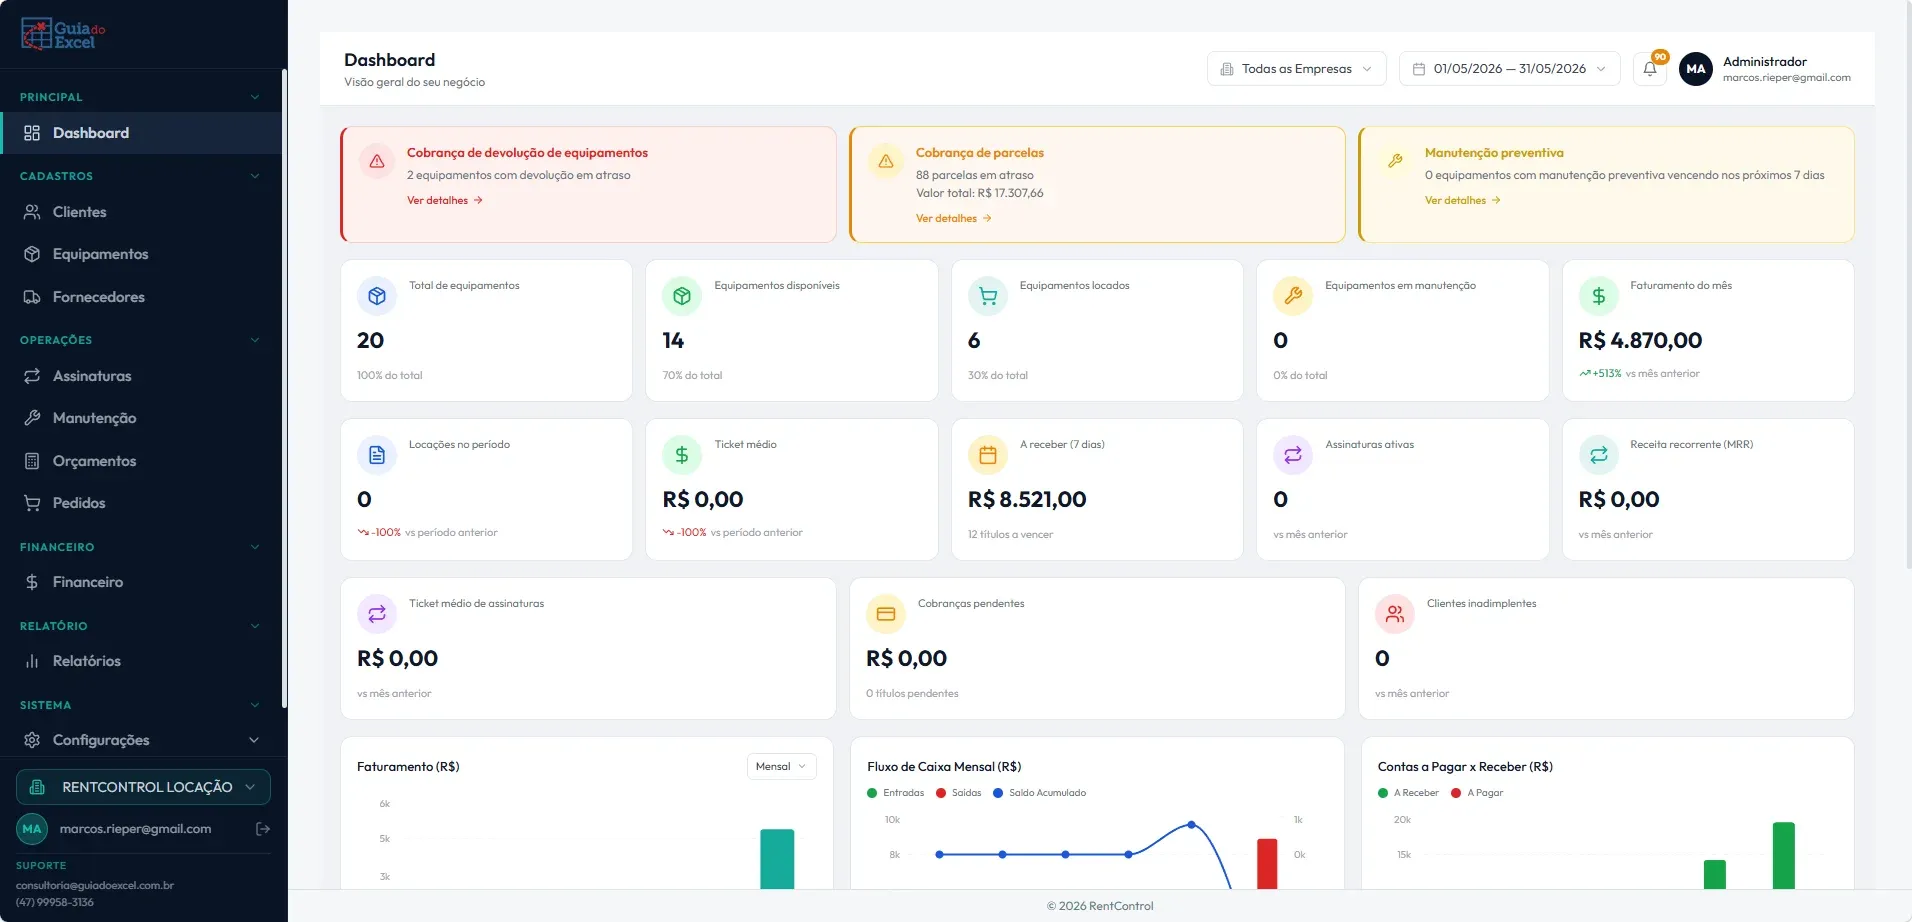1912x922 pixels.
Task: Open the date range picker 01/05/2026 — 31/05/2026
Action: (x=1509, y=69)
